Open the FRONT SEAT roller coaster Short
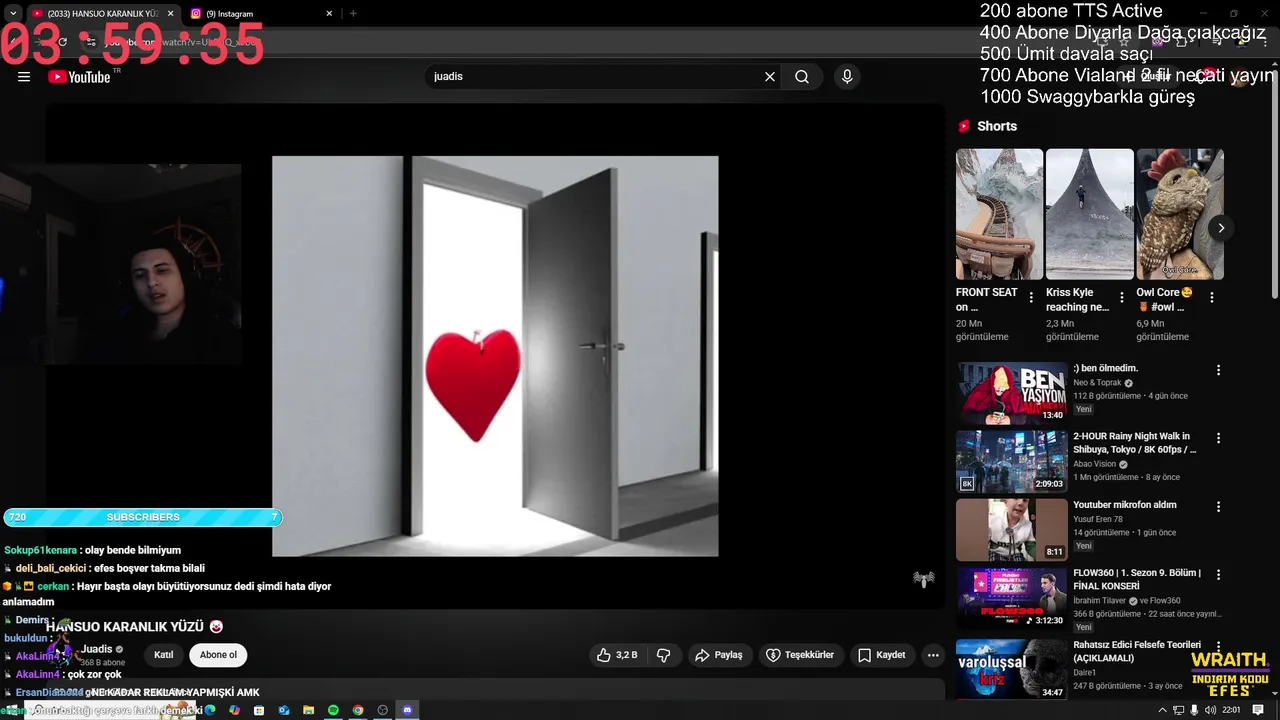1280x720 pixels. pyautogui.click(x=999, y=214)
